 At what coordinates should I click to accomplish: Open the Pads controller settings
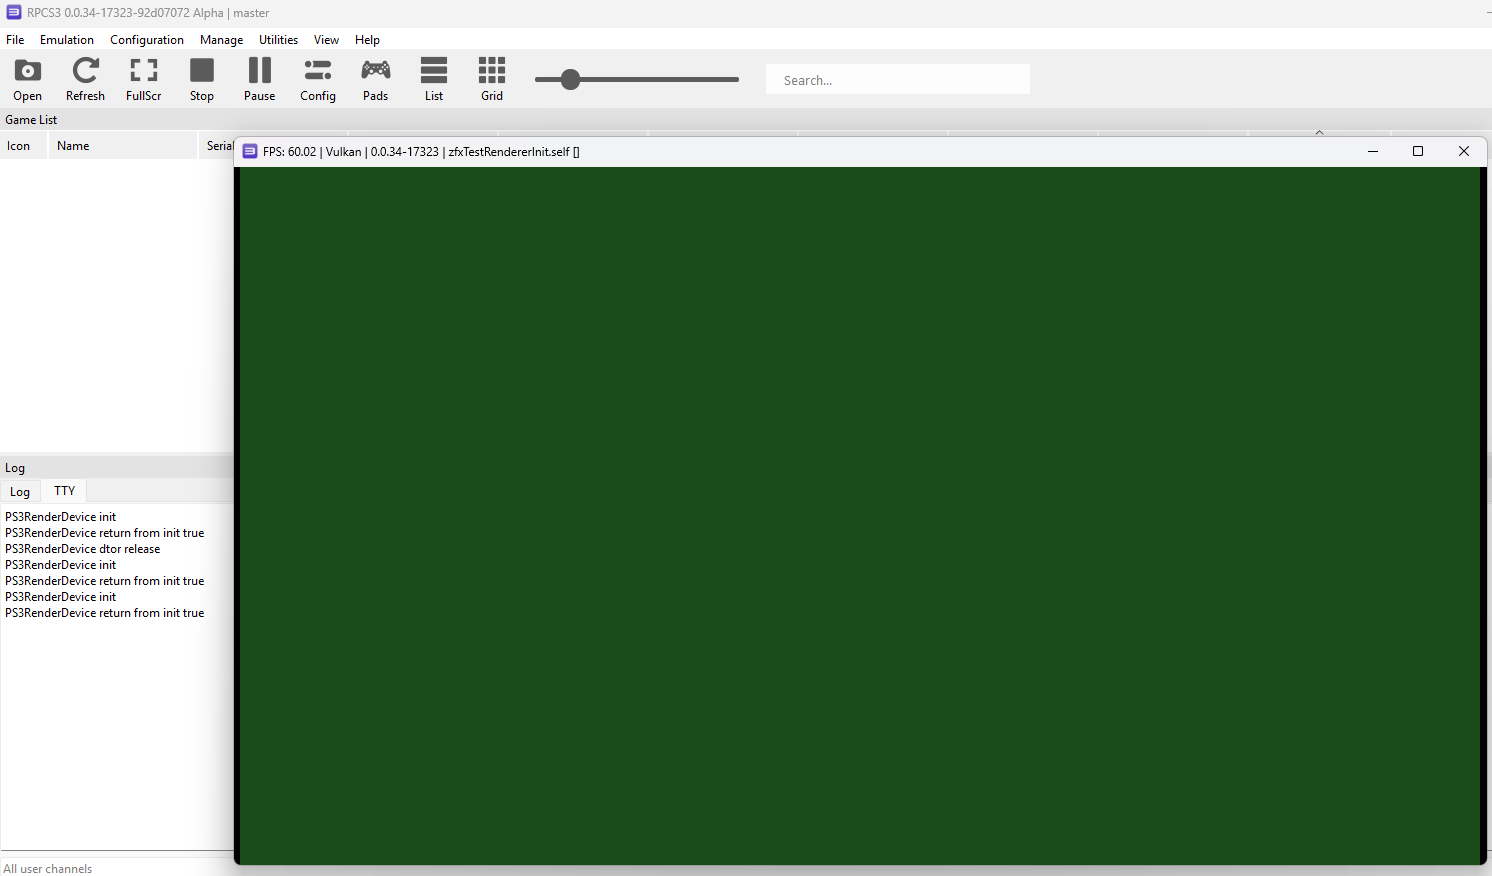point(376,79)
